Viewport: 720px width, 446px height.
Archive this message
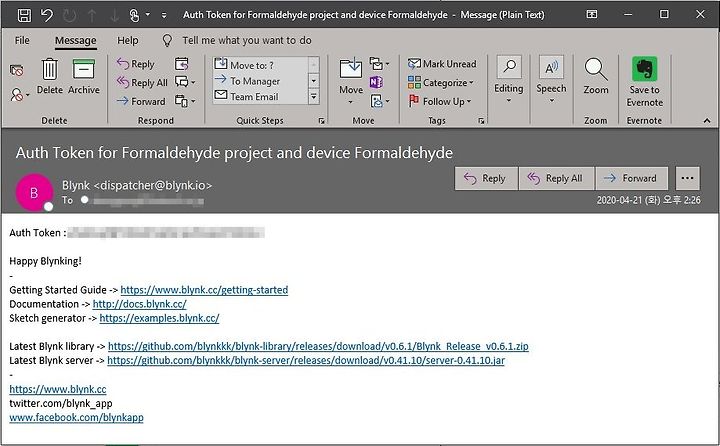pyautogui.click(x=84, y=76)
